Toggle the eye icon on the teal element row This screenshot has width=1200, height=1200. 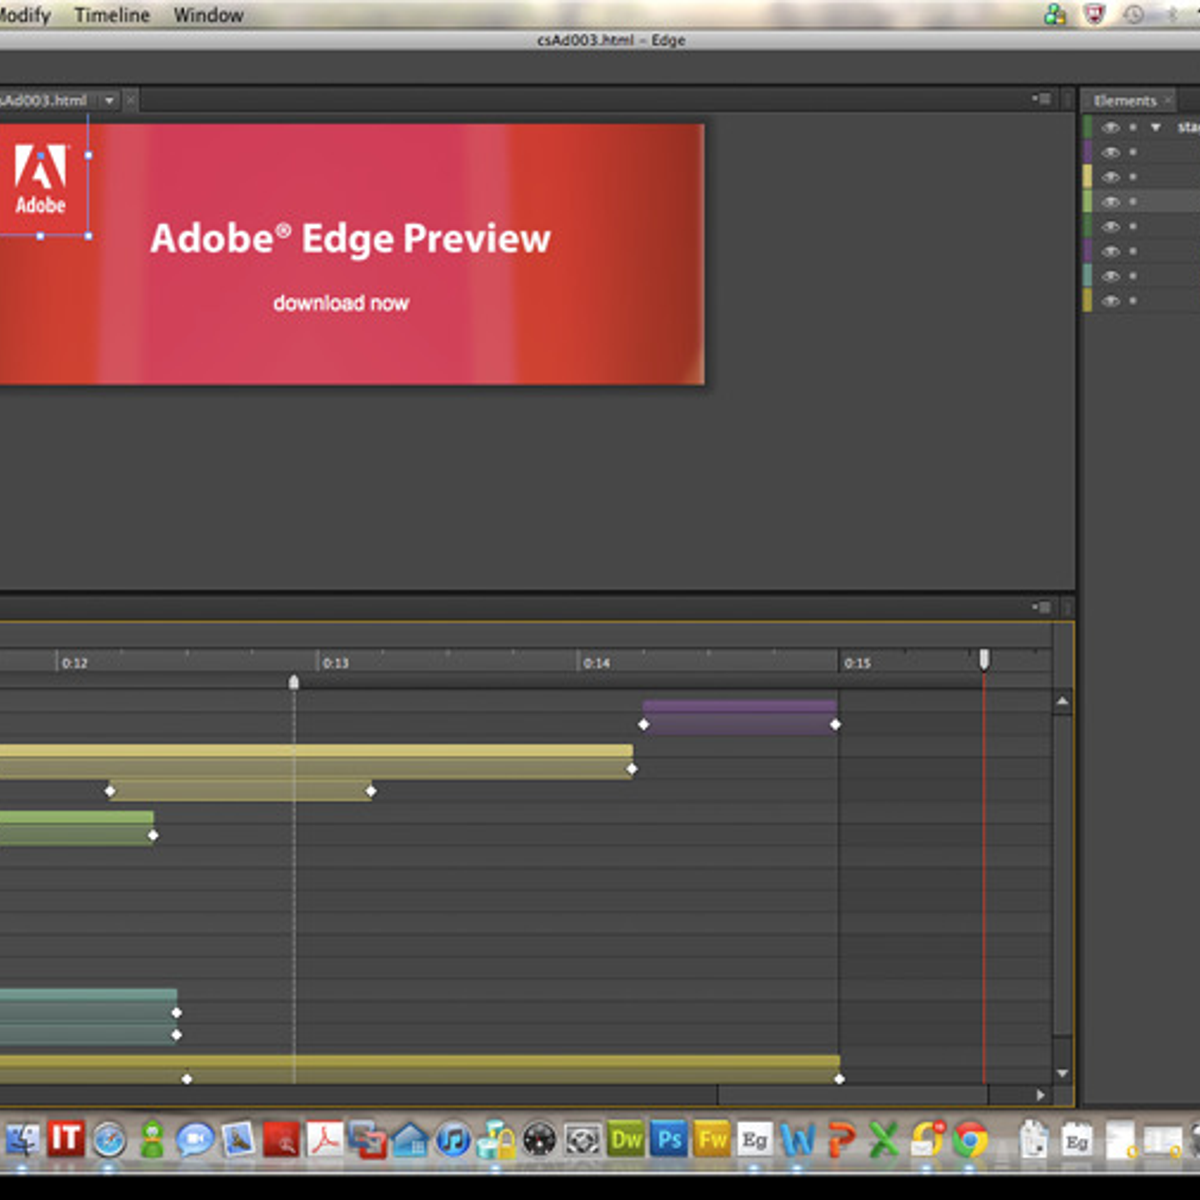point(1110,276)
